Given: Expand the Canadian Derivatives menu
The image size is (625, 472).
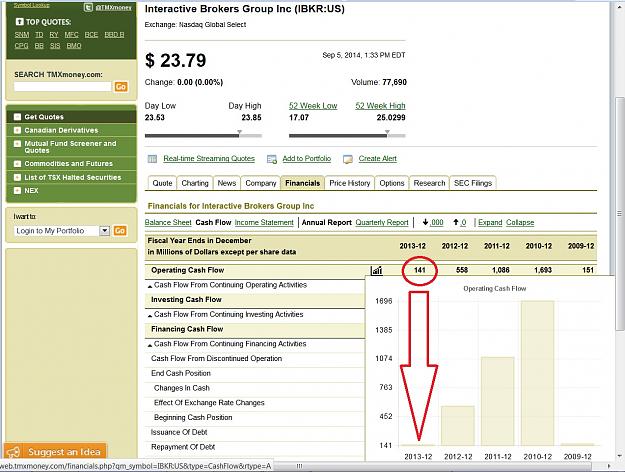Looking at the screenshot, I should pos(17,130).
